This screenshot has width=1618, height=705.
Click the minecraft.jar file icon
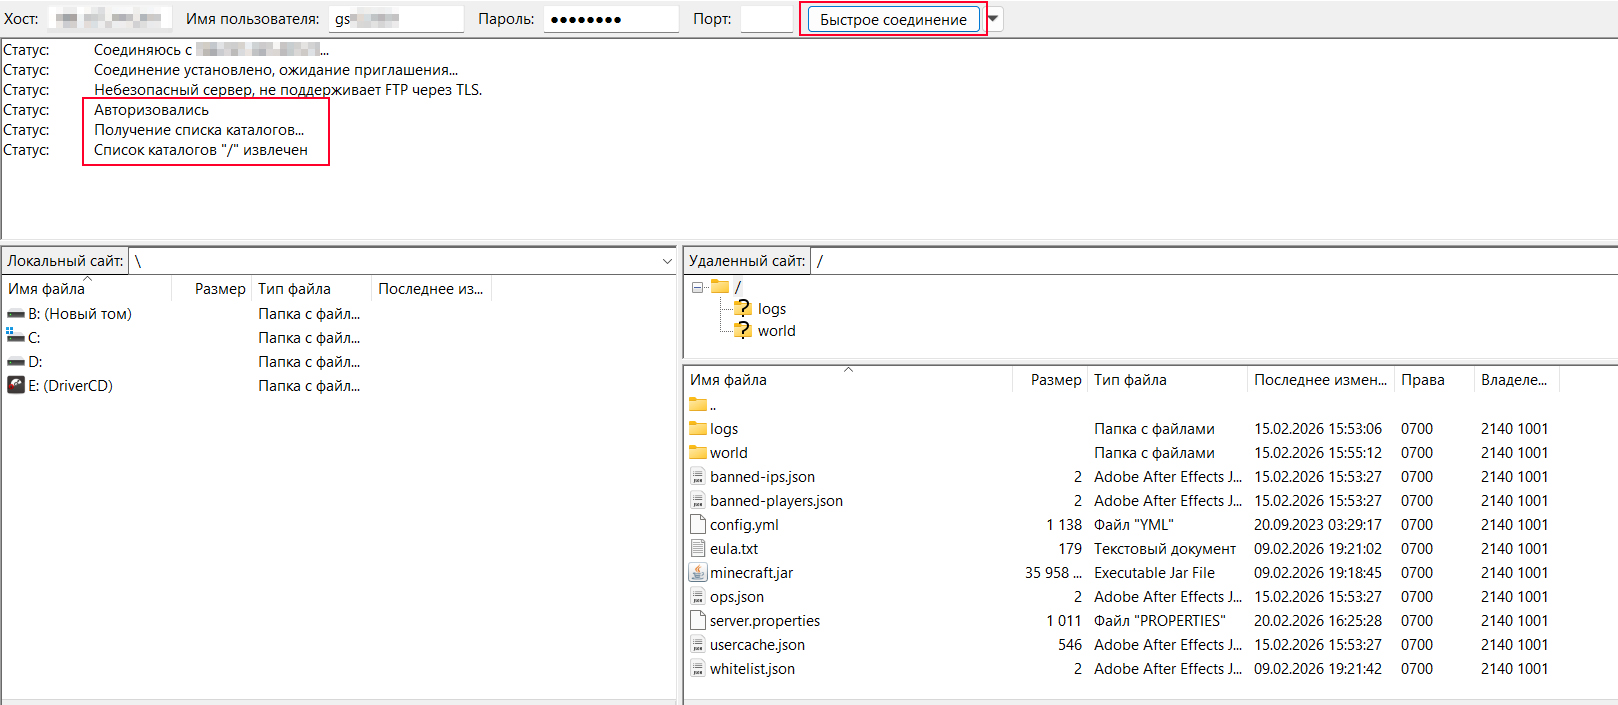698,573
